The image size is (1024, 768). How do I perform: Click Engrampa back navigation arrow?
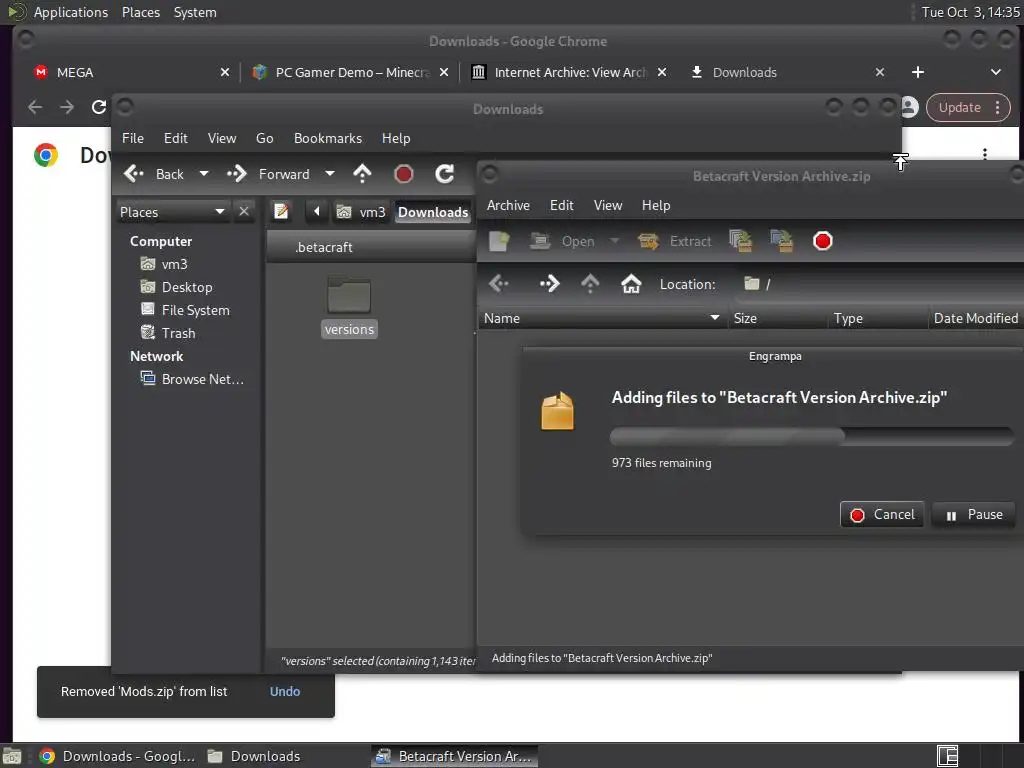click(x=499, y=283)
